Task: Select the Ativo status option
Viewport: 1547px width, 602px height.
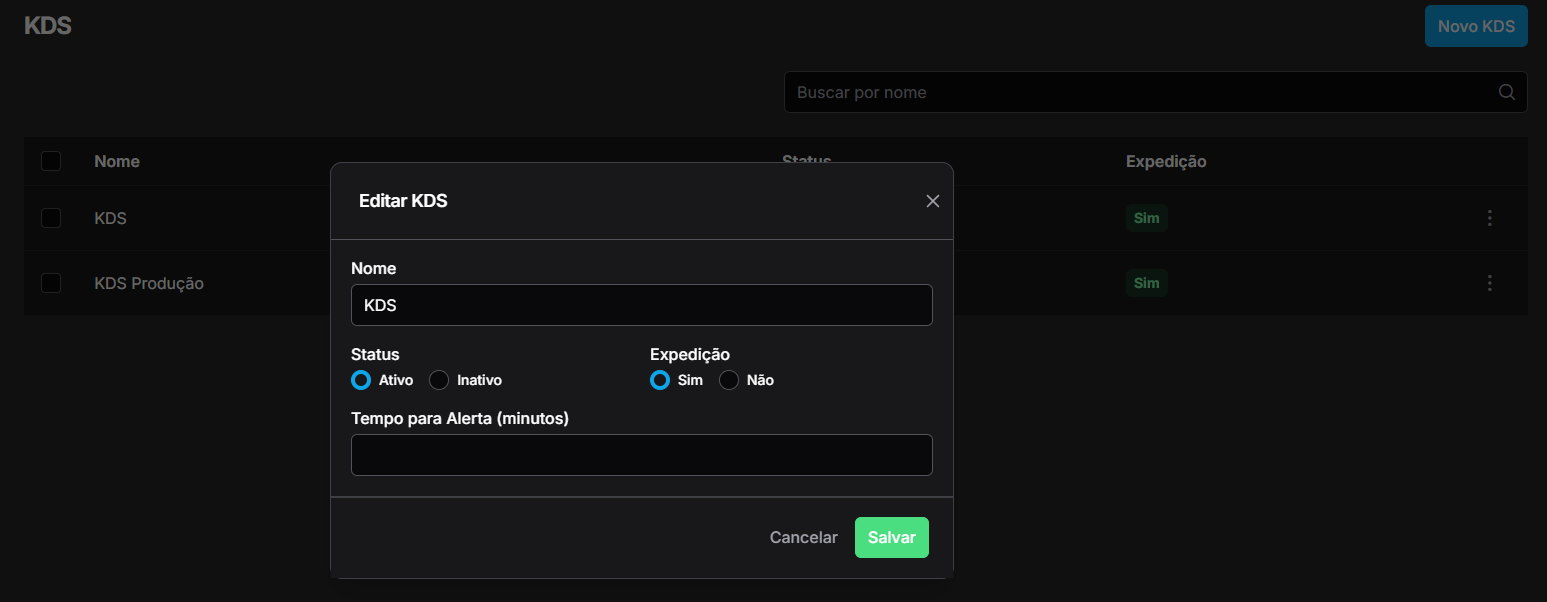Action: tap(361, 380)
